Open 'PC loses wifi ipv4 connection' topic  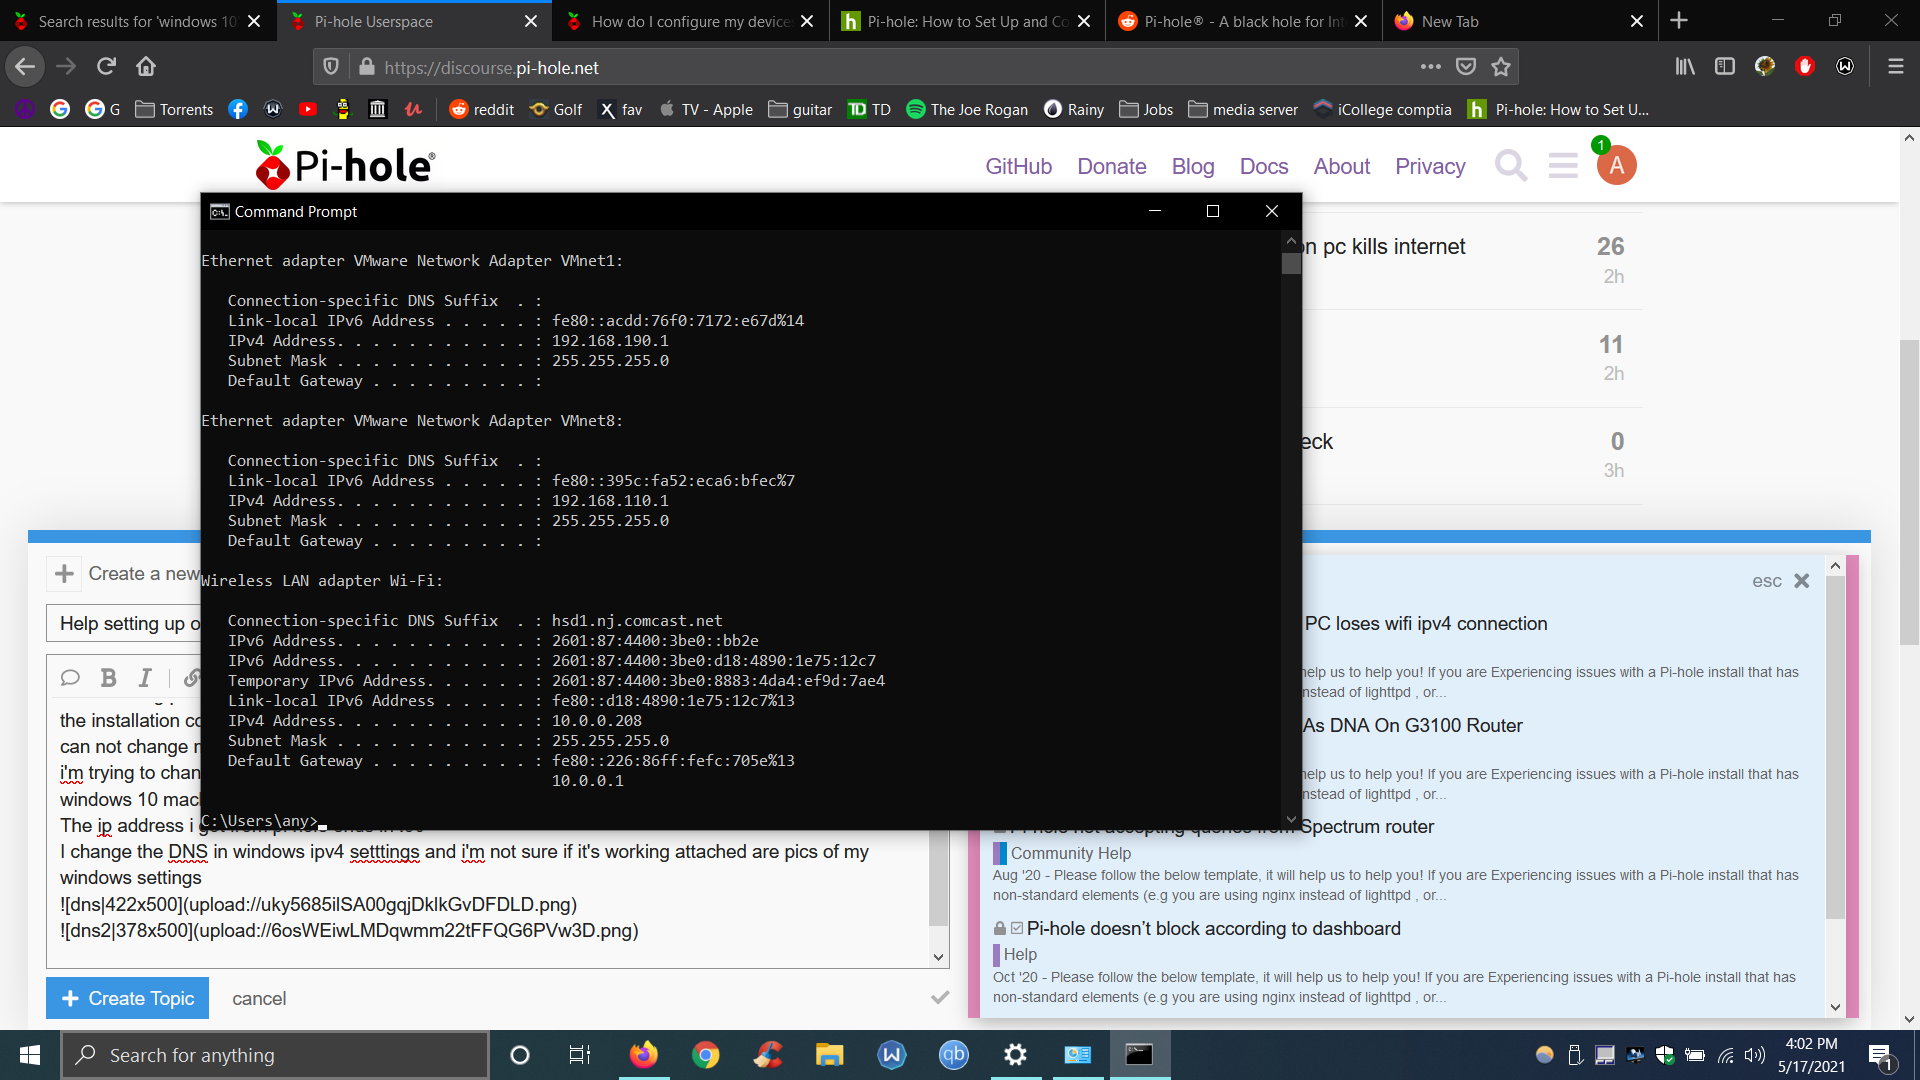point(1427,623)
